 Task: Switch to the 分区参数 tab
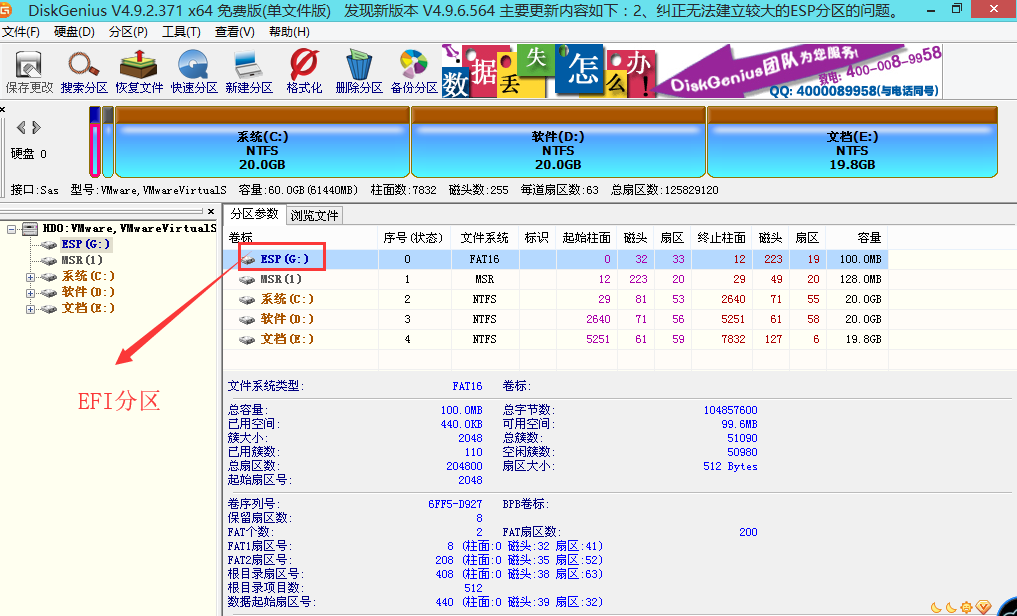click(254, 214)
